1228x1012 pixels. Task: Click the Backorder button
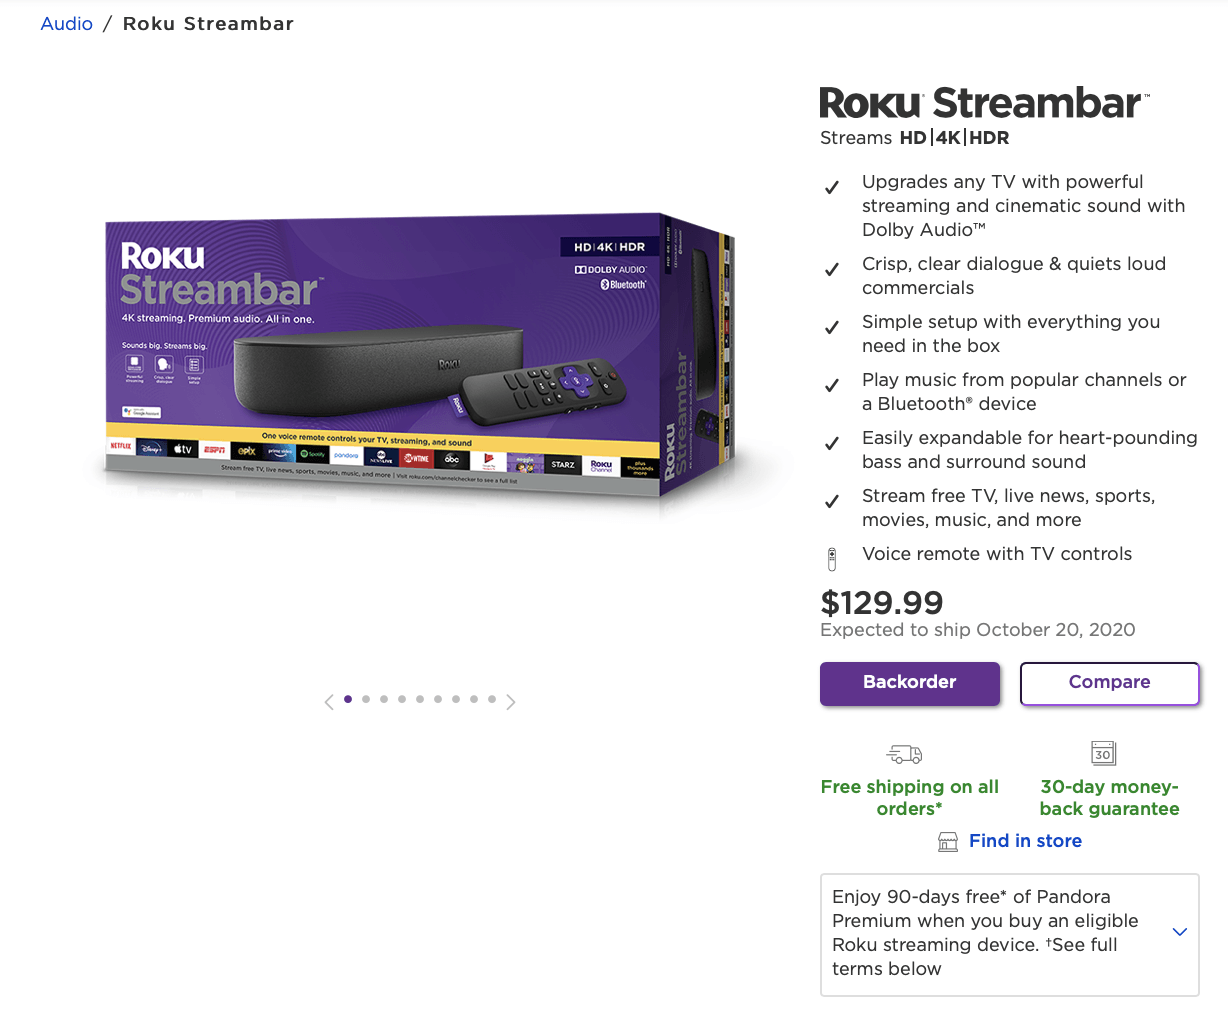pos(909,683)
